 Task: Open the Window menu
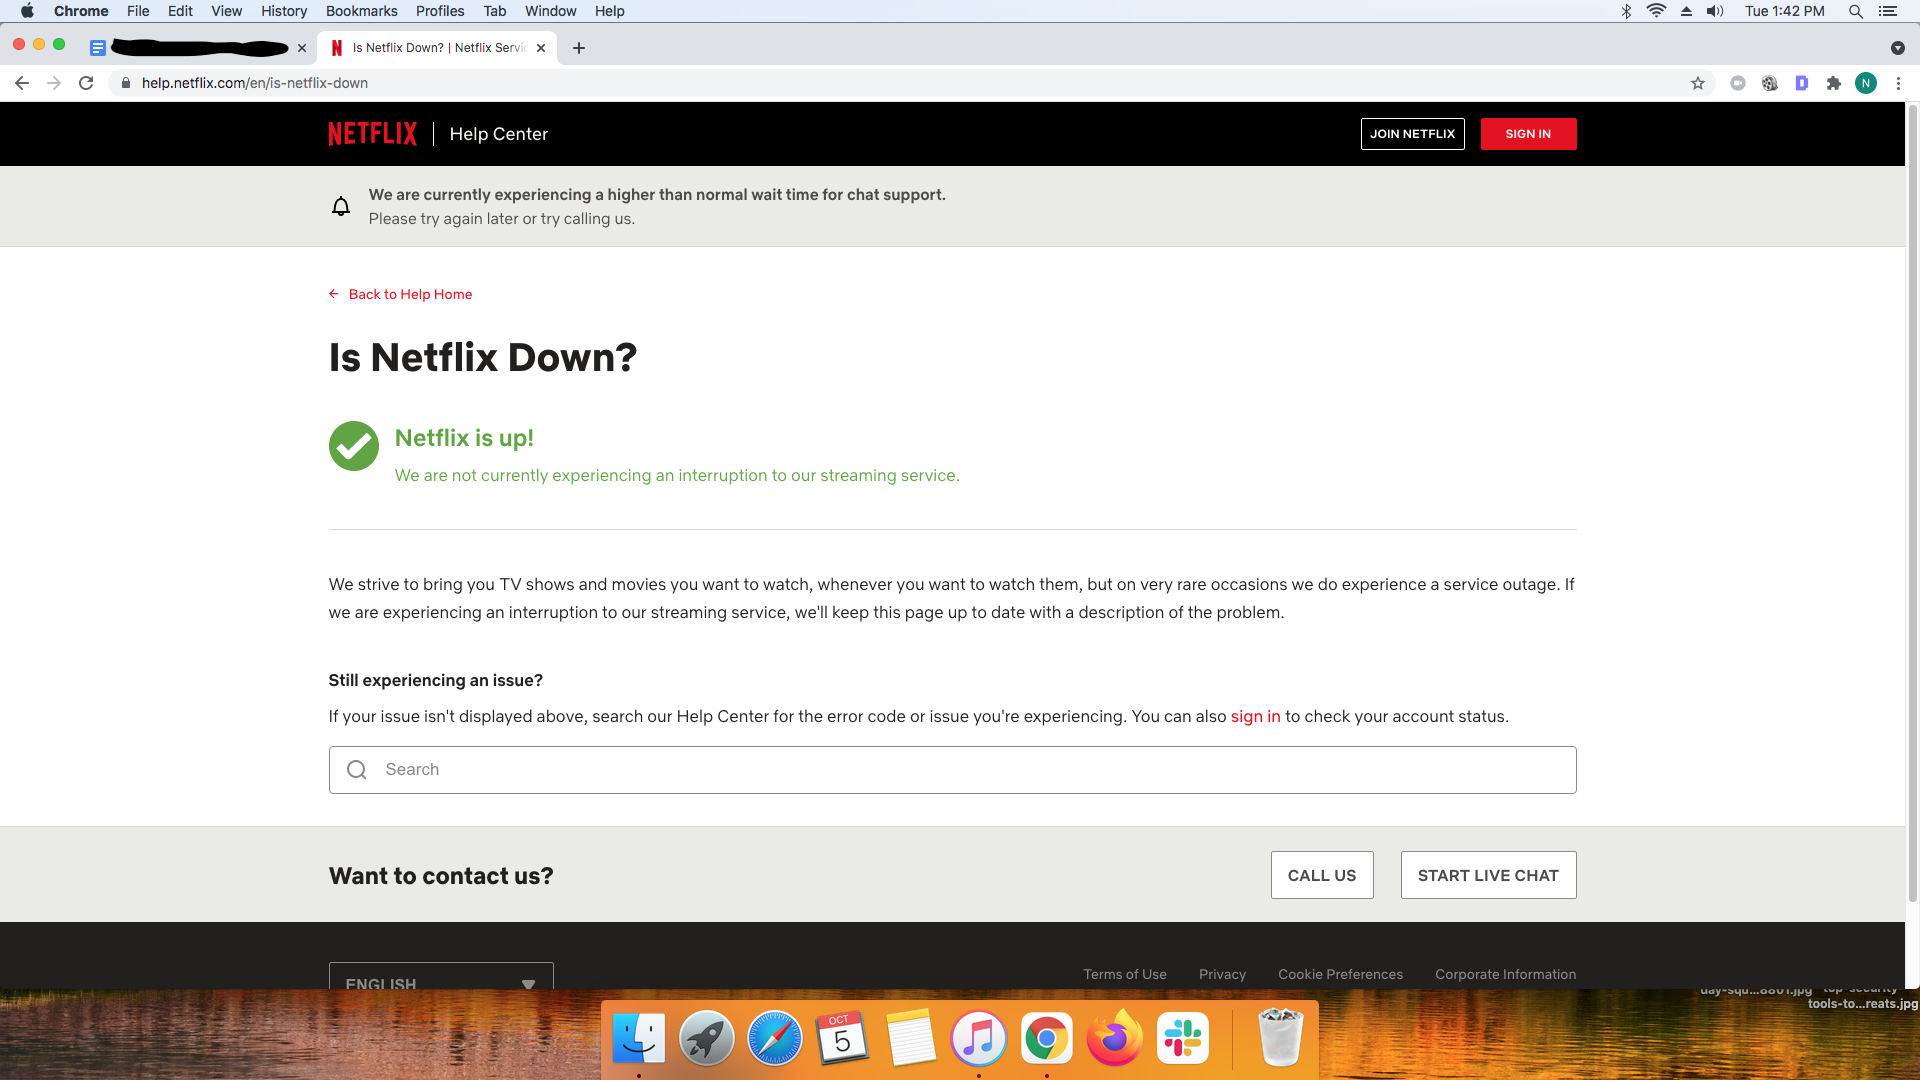[x=551, y=11]
